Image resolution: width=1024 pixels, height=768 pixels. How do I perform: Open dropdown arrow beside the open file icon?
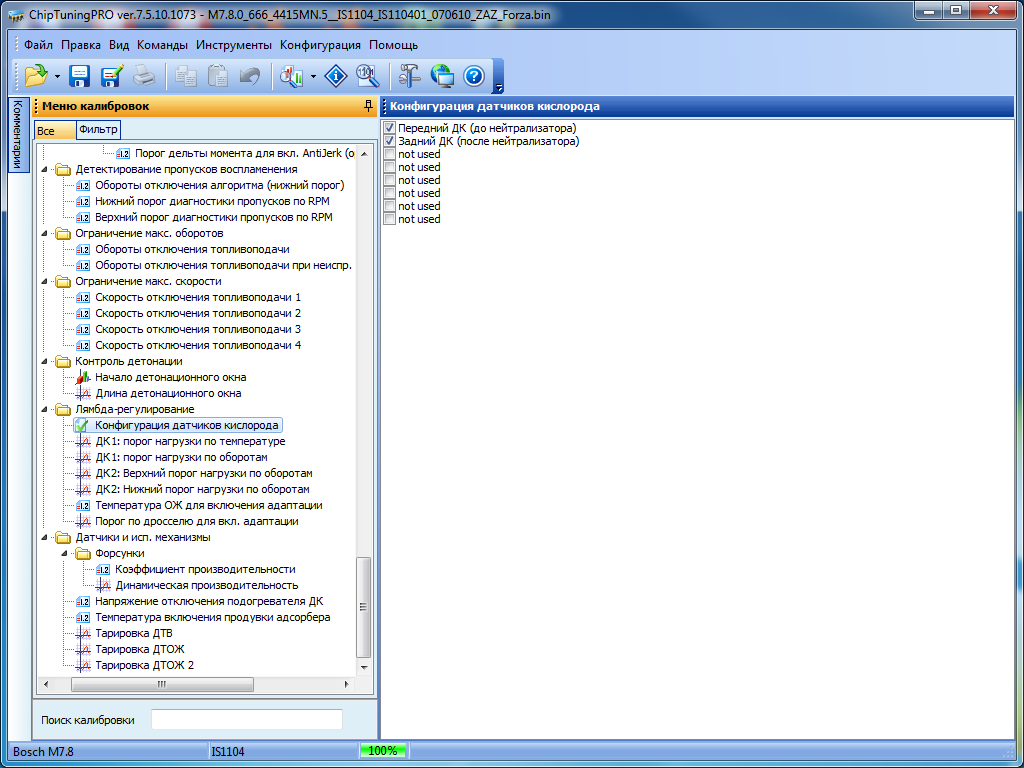[58, 76]
